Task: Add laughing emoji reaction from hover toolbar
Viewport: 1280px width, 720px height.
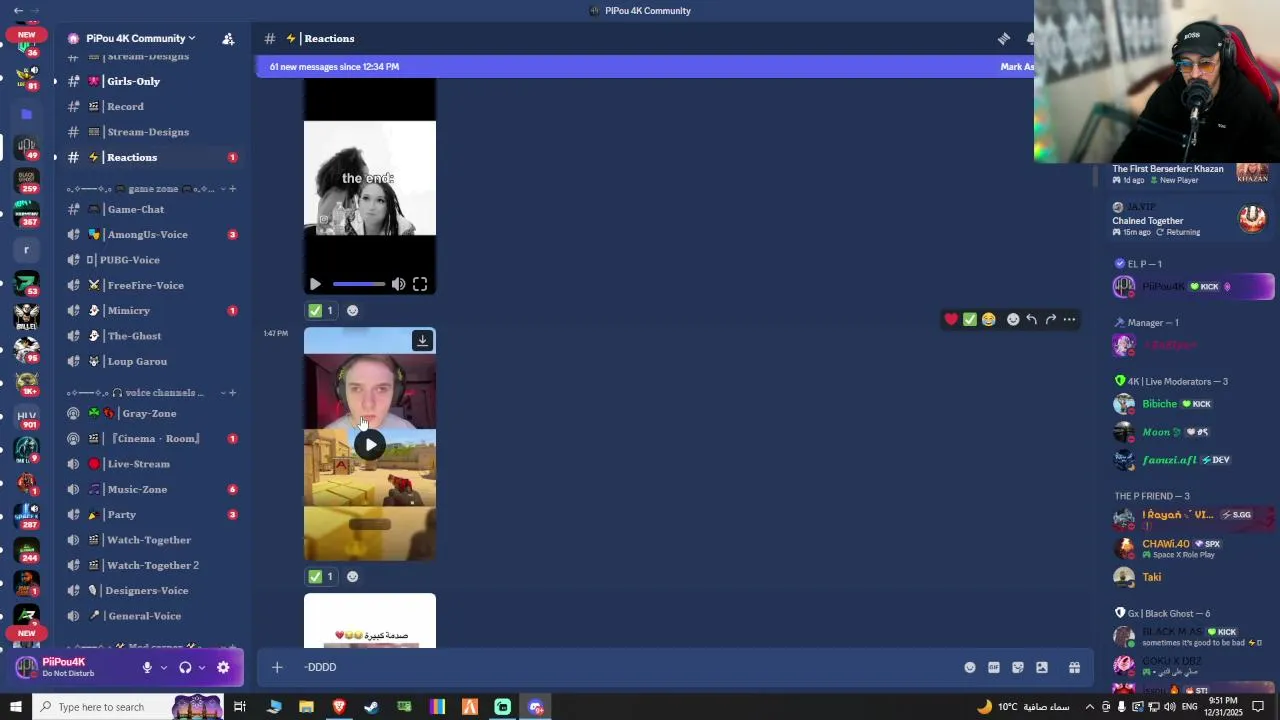Action: tap(989, 319)
